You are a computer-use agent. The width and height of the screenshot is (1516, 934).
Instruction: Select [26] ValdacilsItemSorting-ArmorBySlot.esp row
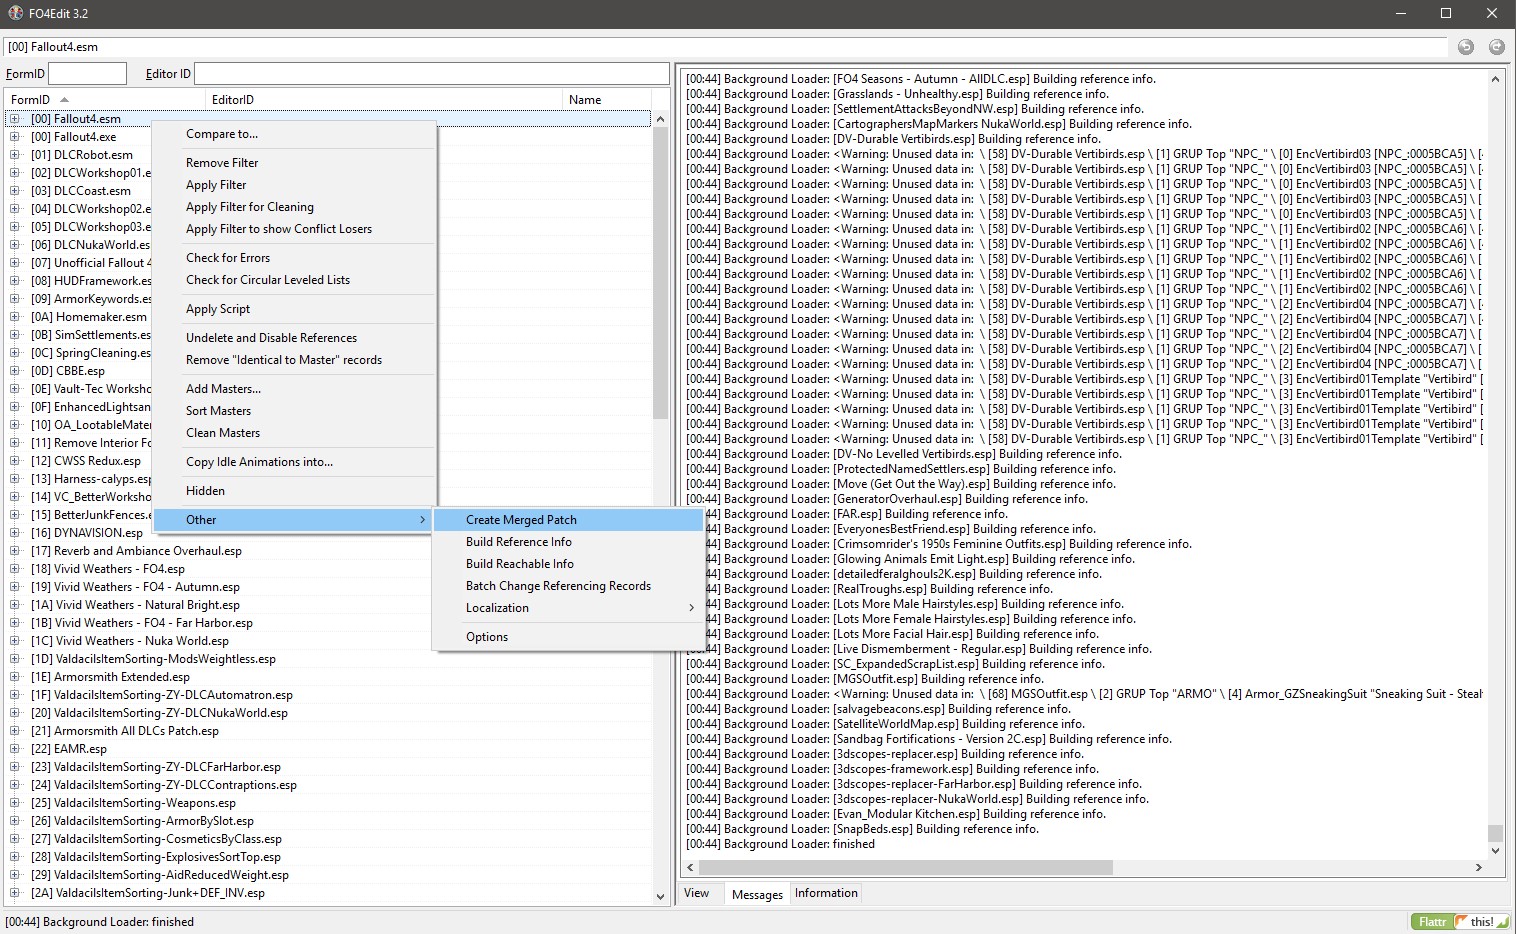pos(328,821)
